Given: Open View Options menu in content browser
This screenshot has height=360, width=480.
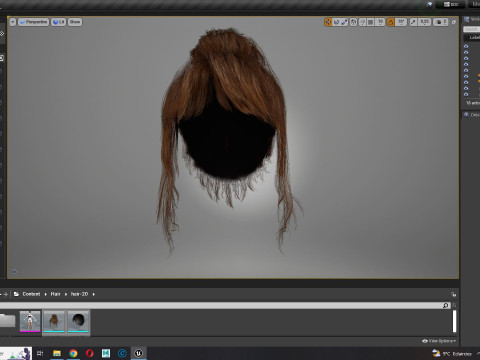Looking at the screenshot, I should [x=439, y=341].
